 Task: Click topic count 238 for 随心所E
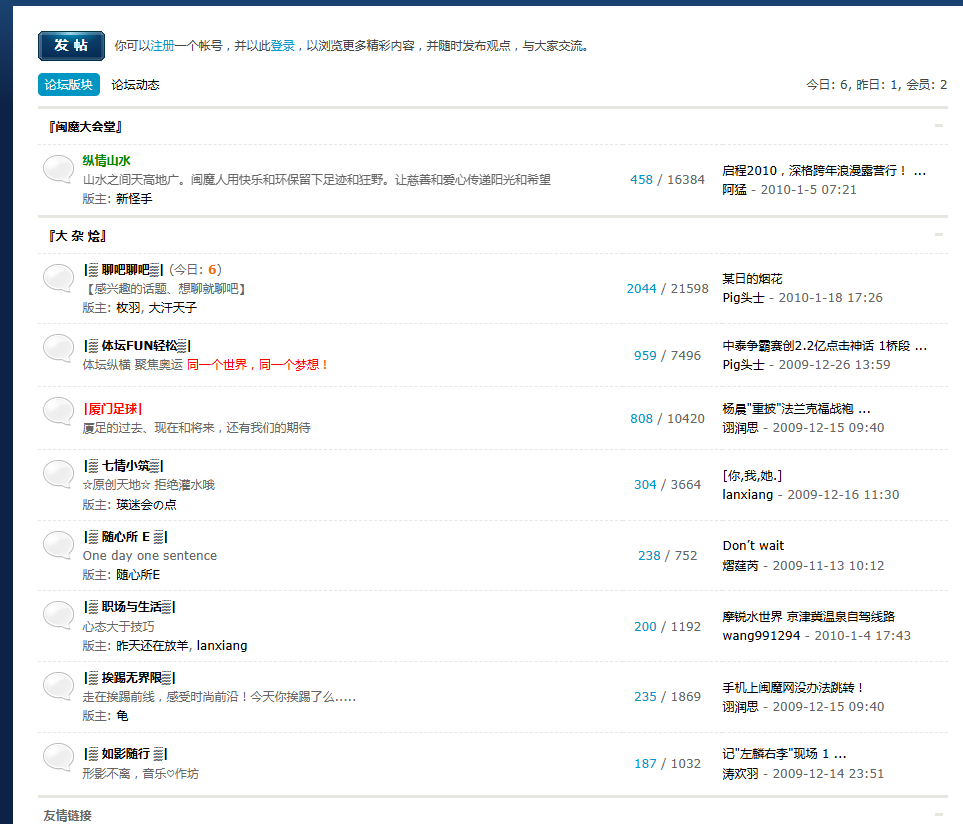(x=649, y=556)
